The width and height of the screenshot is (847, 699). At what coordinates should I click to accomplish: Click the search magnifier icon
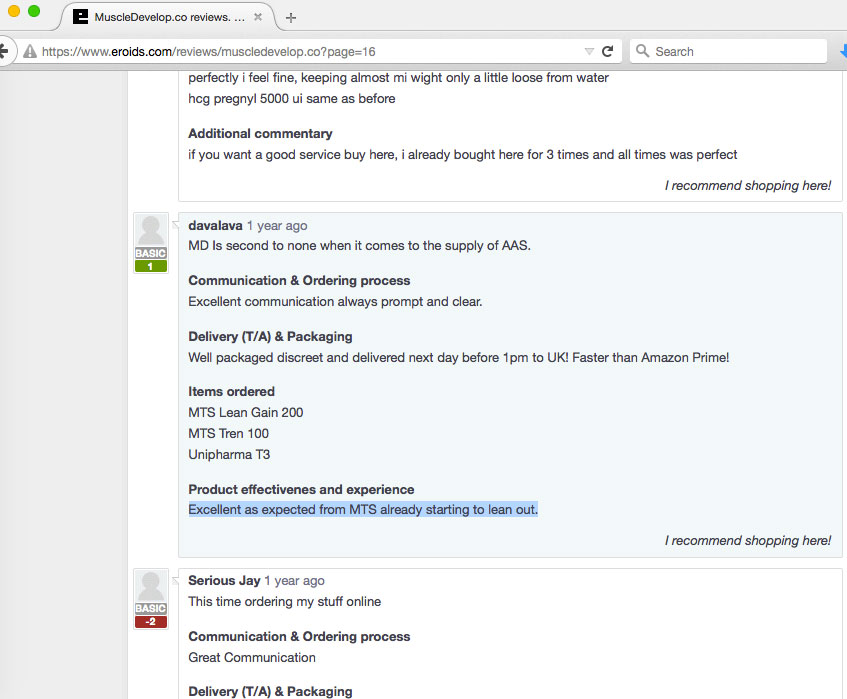click(642, 51)
